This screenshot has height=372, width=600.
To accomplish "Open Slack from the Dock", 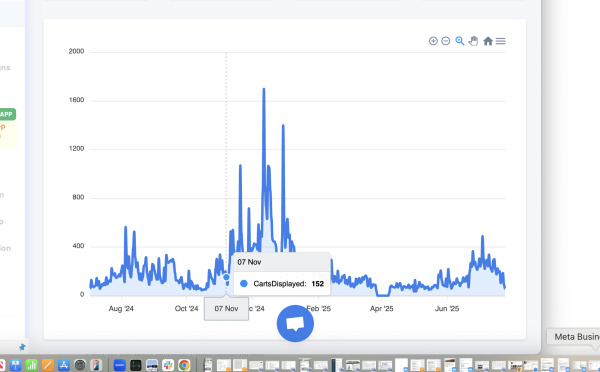I will [x=168, y=365].
